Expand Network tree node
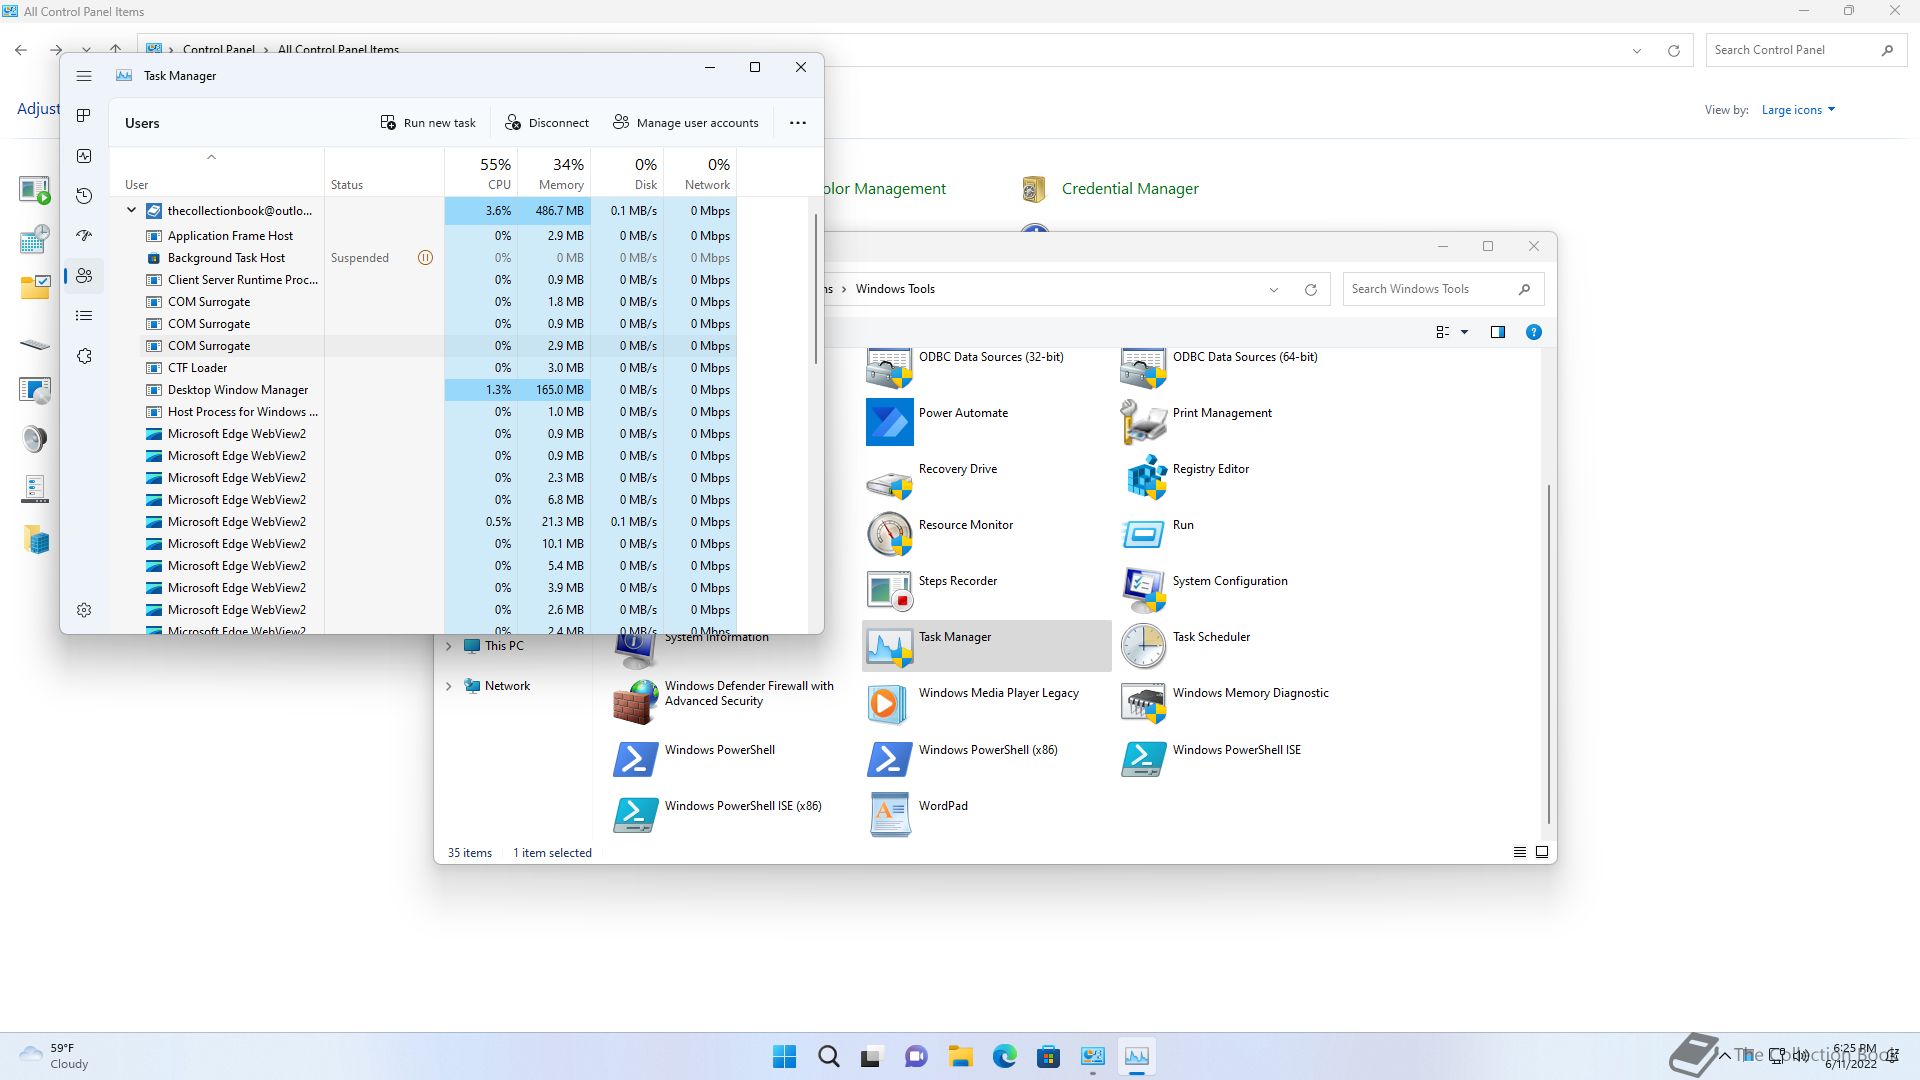Image resolution: width=1920 pixels, height=1080 pixels. pyautogui.click(x=449, y=686)
